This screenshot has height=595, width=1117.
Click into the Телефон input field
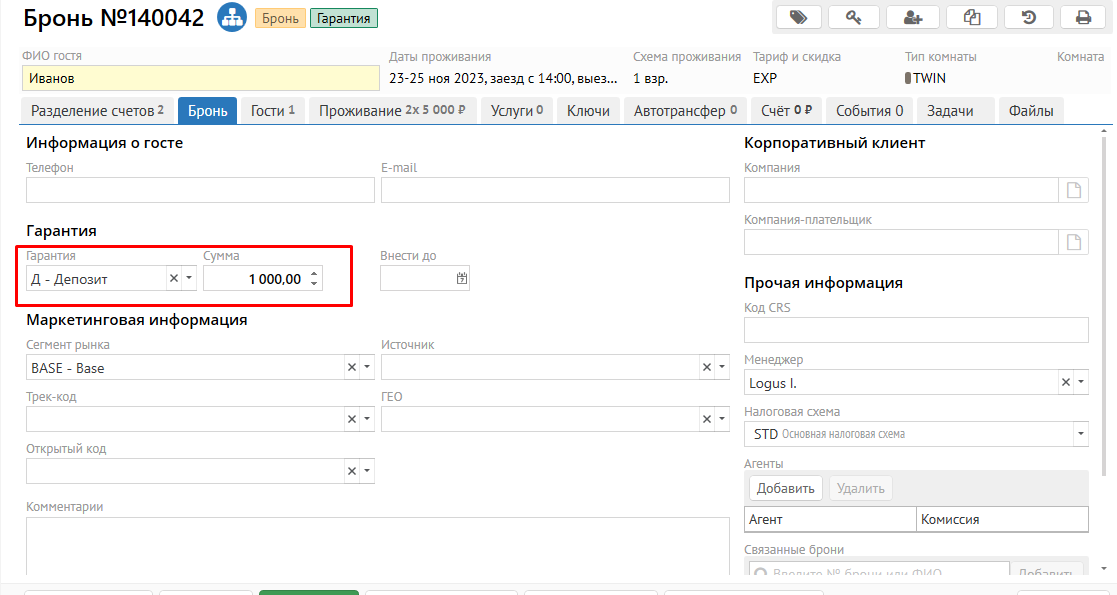200,191
